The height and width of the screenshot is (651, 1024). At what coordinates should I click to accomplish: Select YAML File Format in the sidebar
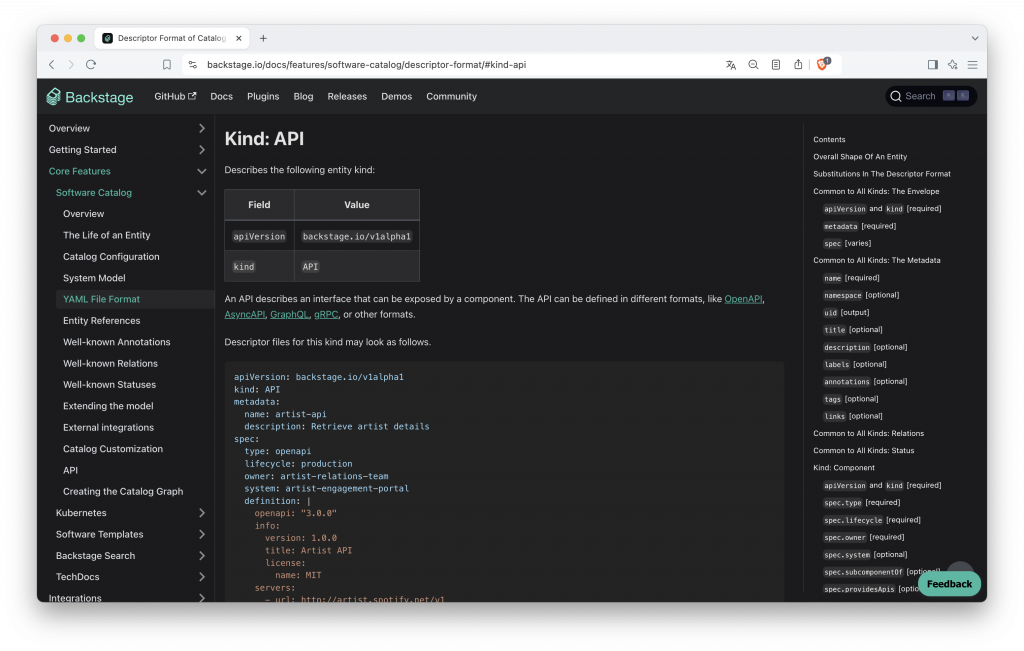click(101, 299)
